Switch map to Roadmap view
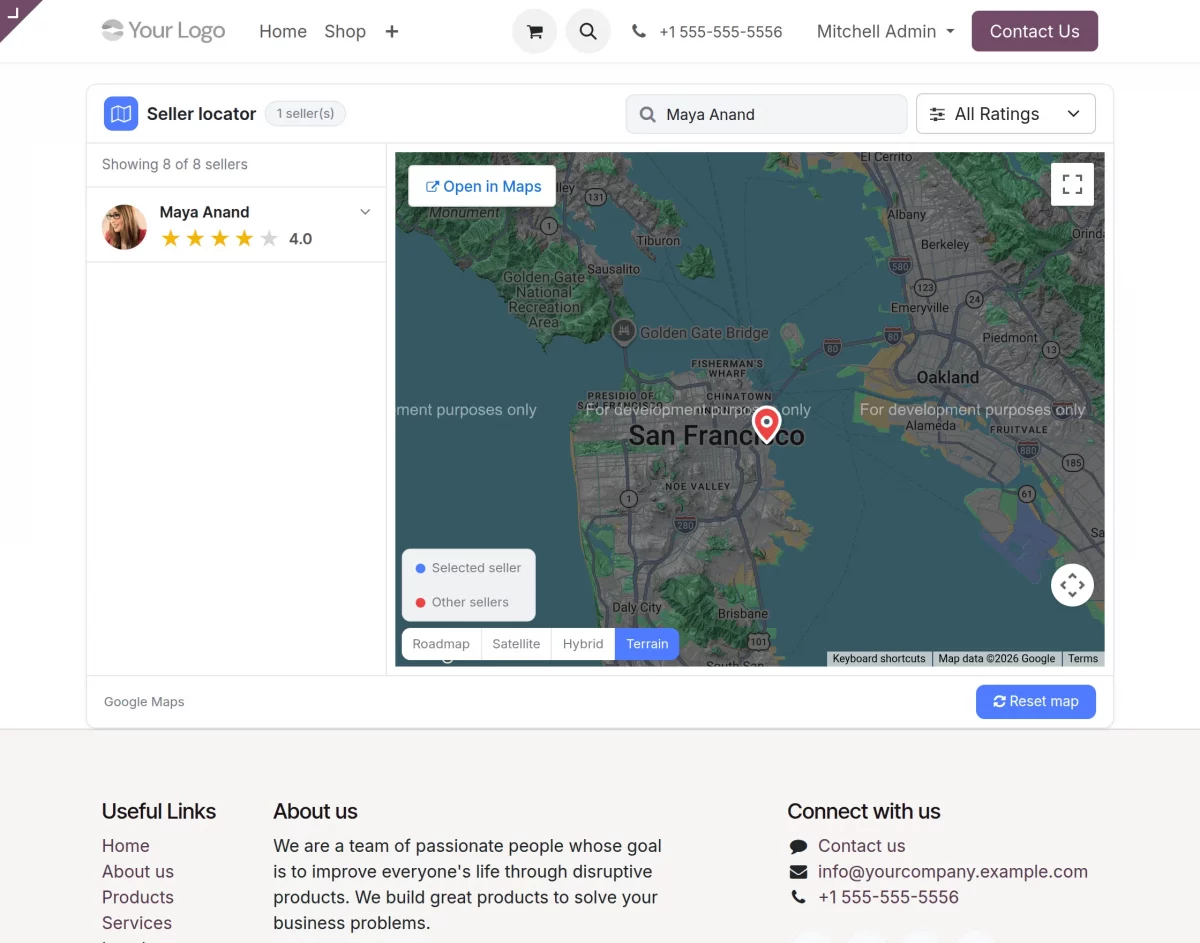The width and height of the screenshot is (1200, 943). point(441,644)
